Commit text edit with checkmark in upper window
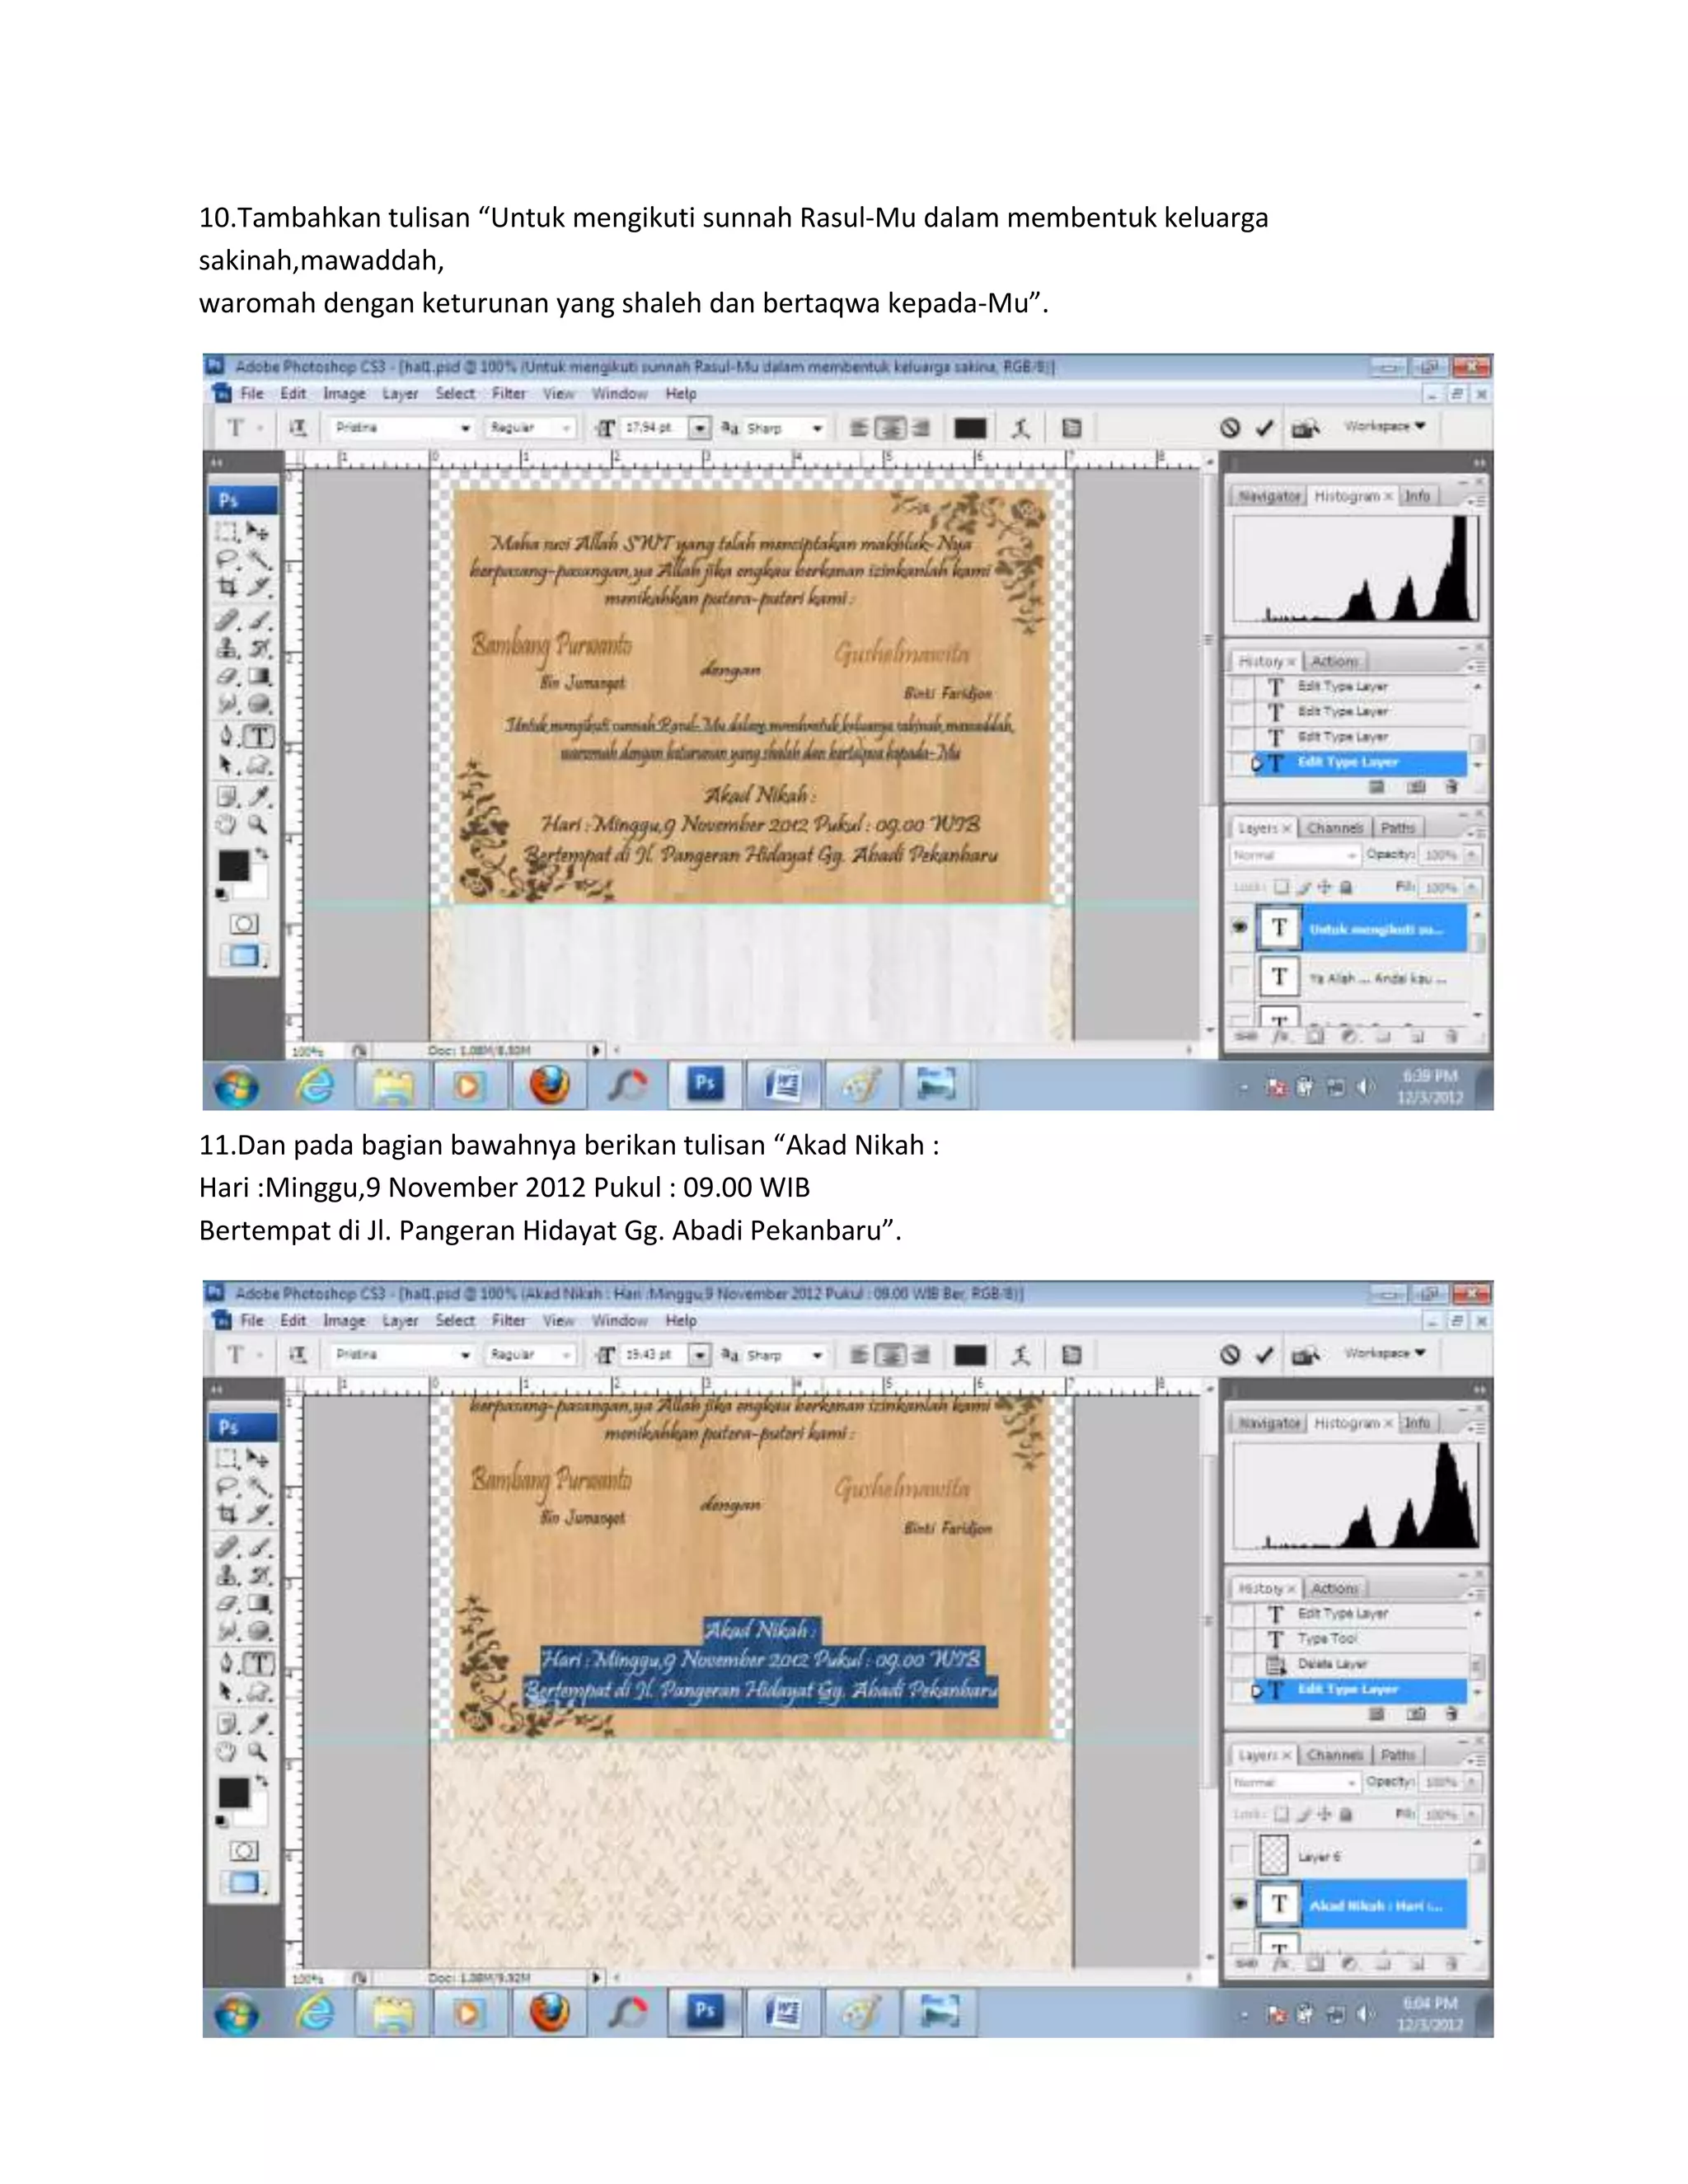Viewport: 1688px width, 2184px height. (x=1265, y=428)
